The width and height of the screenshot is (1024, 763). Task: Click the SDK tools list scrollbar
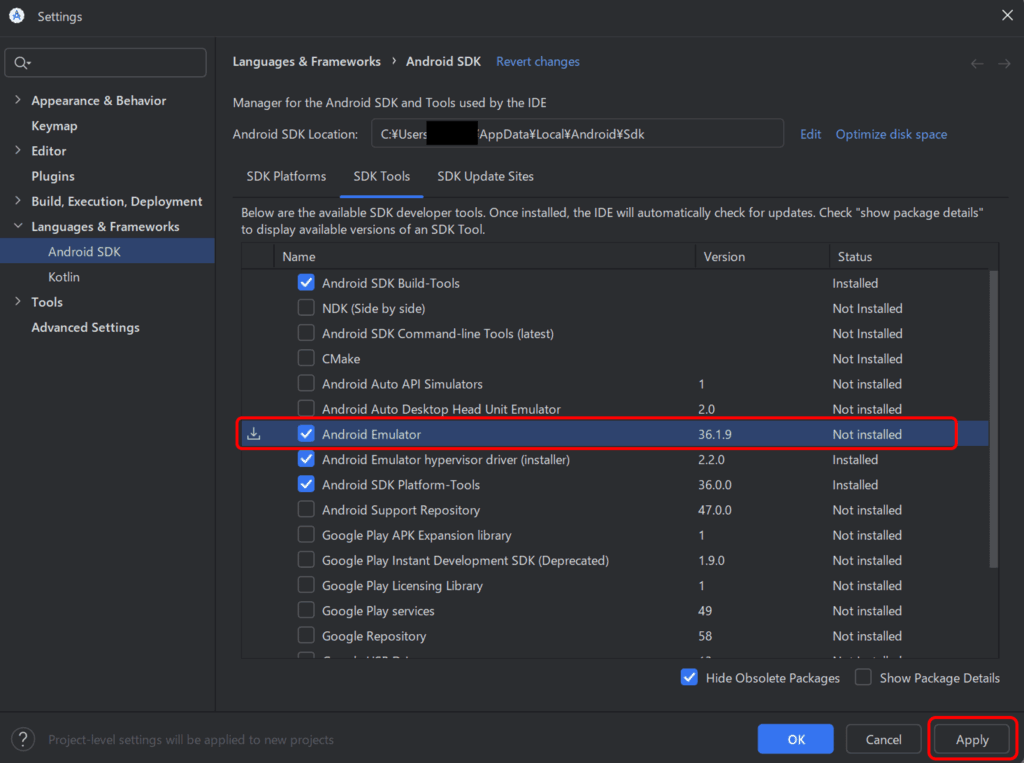(x=993, y=419)
